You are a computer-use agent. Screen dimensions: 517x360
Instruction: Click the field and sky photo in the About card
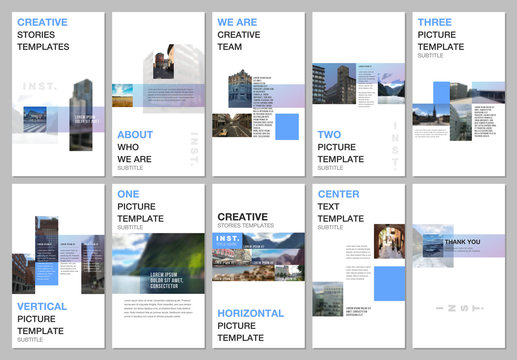(122, 95)
